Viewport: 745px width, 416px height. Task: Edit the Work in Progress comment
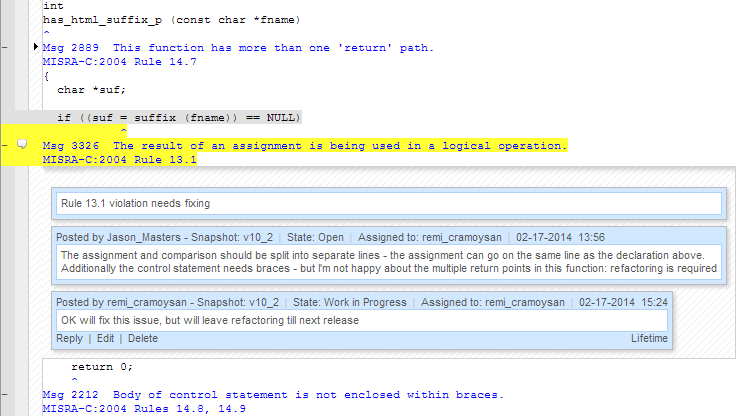[x=105, y=339]
